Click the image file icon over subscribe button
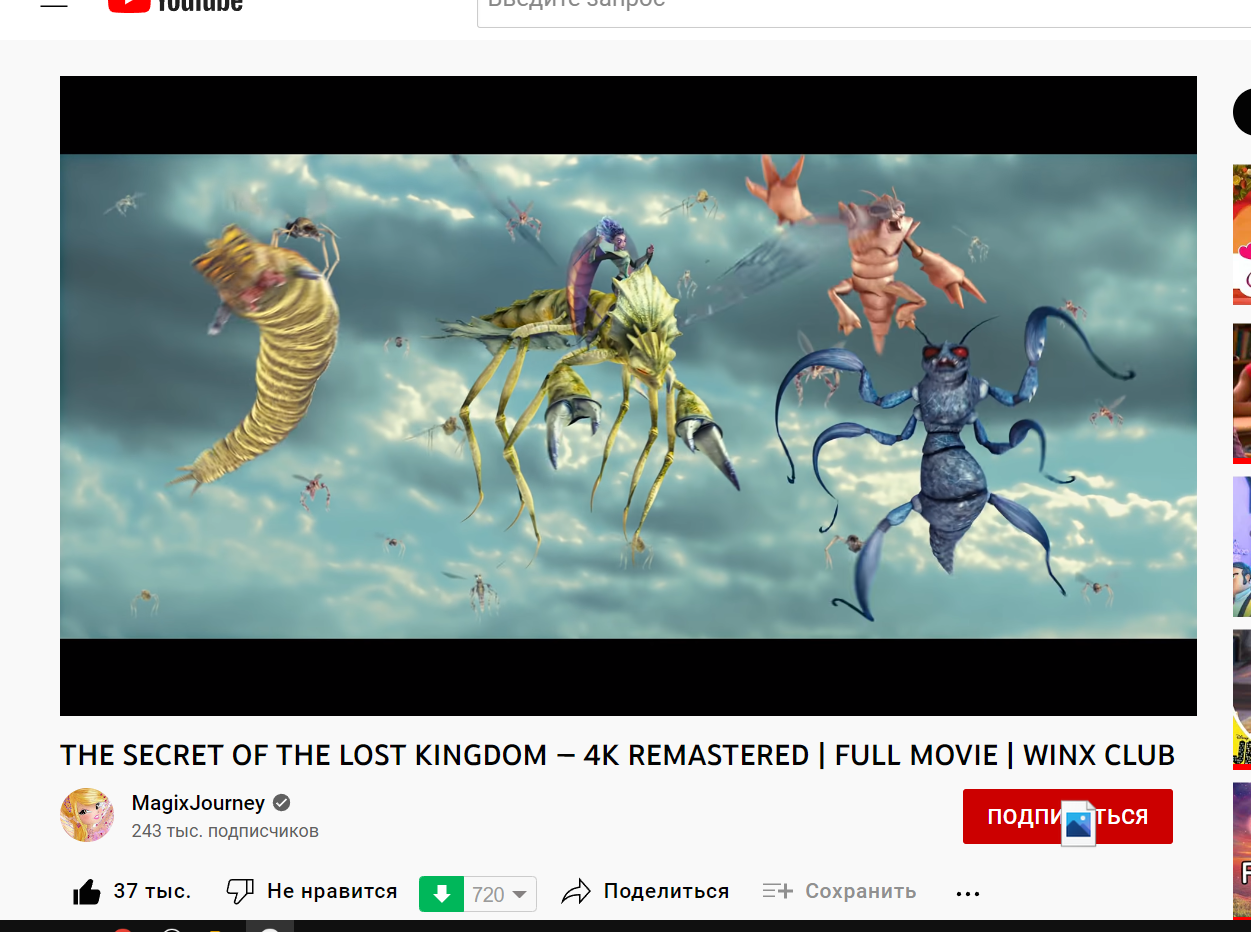This screenshot has height=932, width=1251. point(1079,823)
